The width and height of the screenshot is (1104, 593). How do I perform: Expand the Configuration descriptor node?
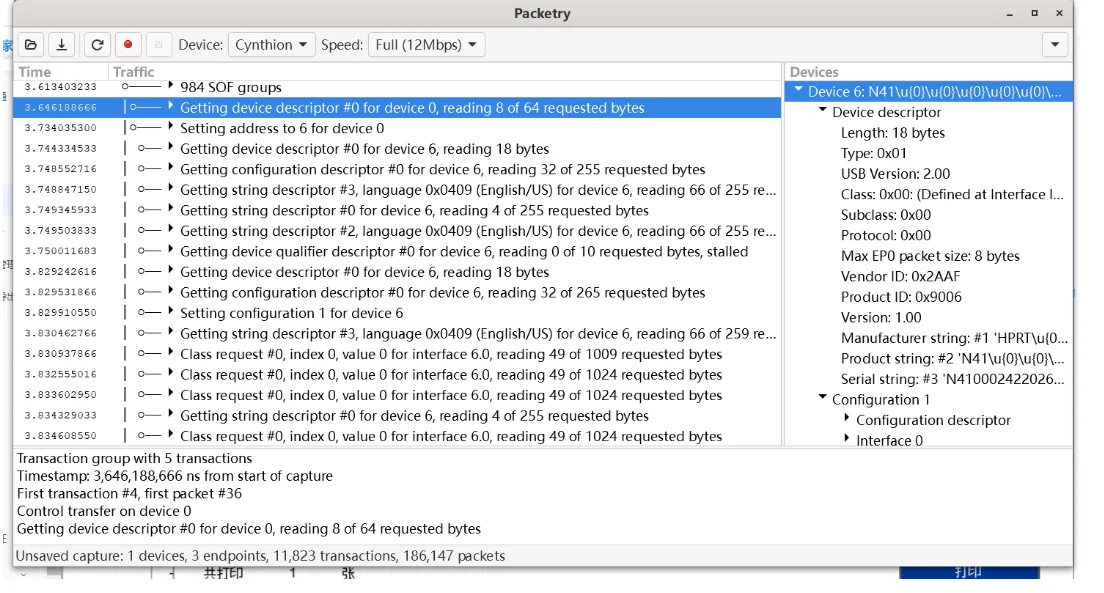click(847, 418)
